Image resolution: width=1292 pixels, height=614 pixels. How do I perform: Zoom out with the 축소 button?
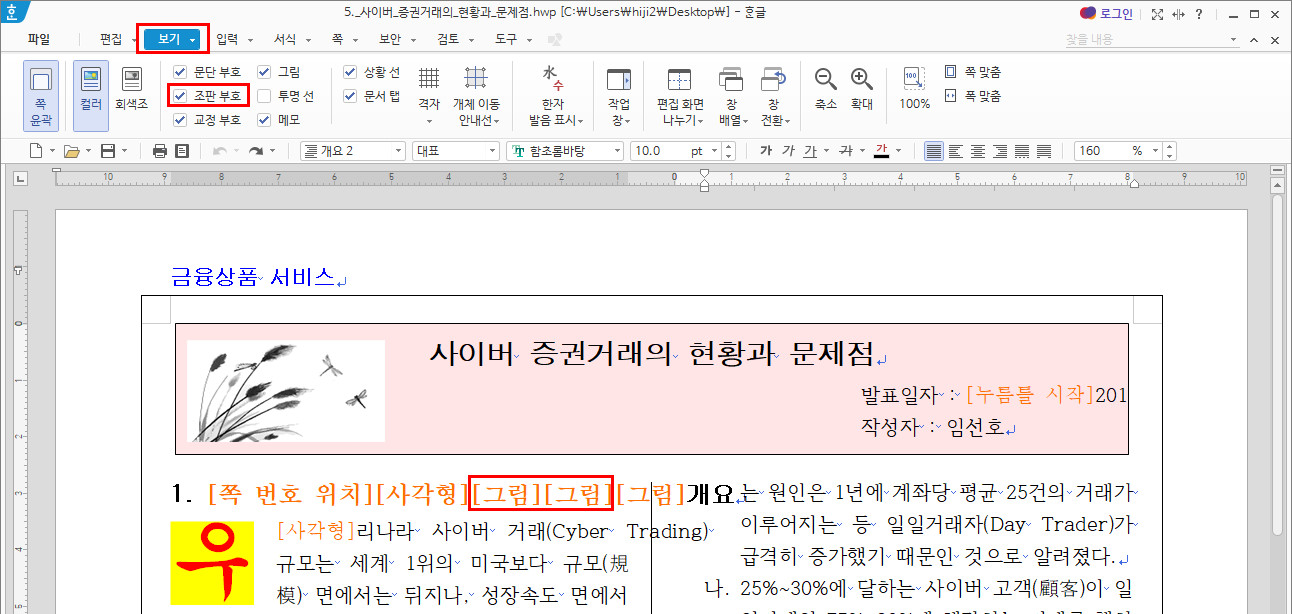pyautogui.click(x=826, y=88)
